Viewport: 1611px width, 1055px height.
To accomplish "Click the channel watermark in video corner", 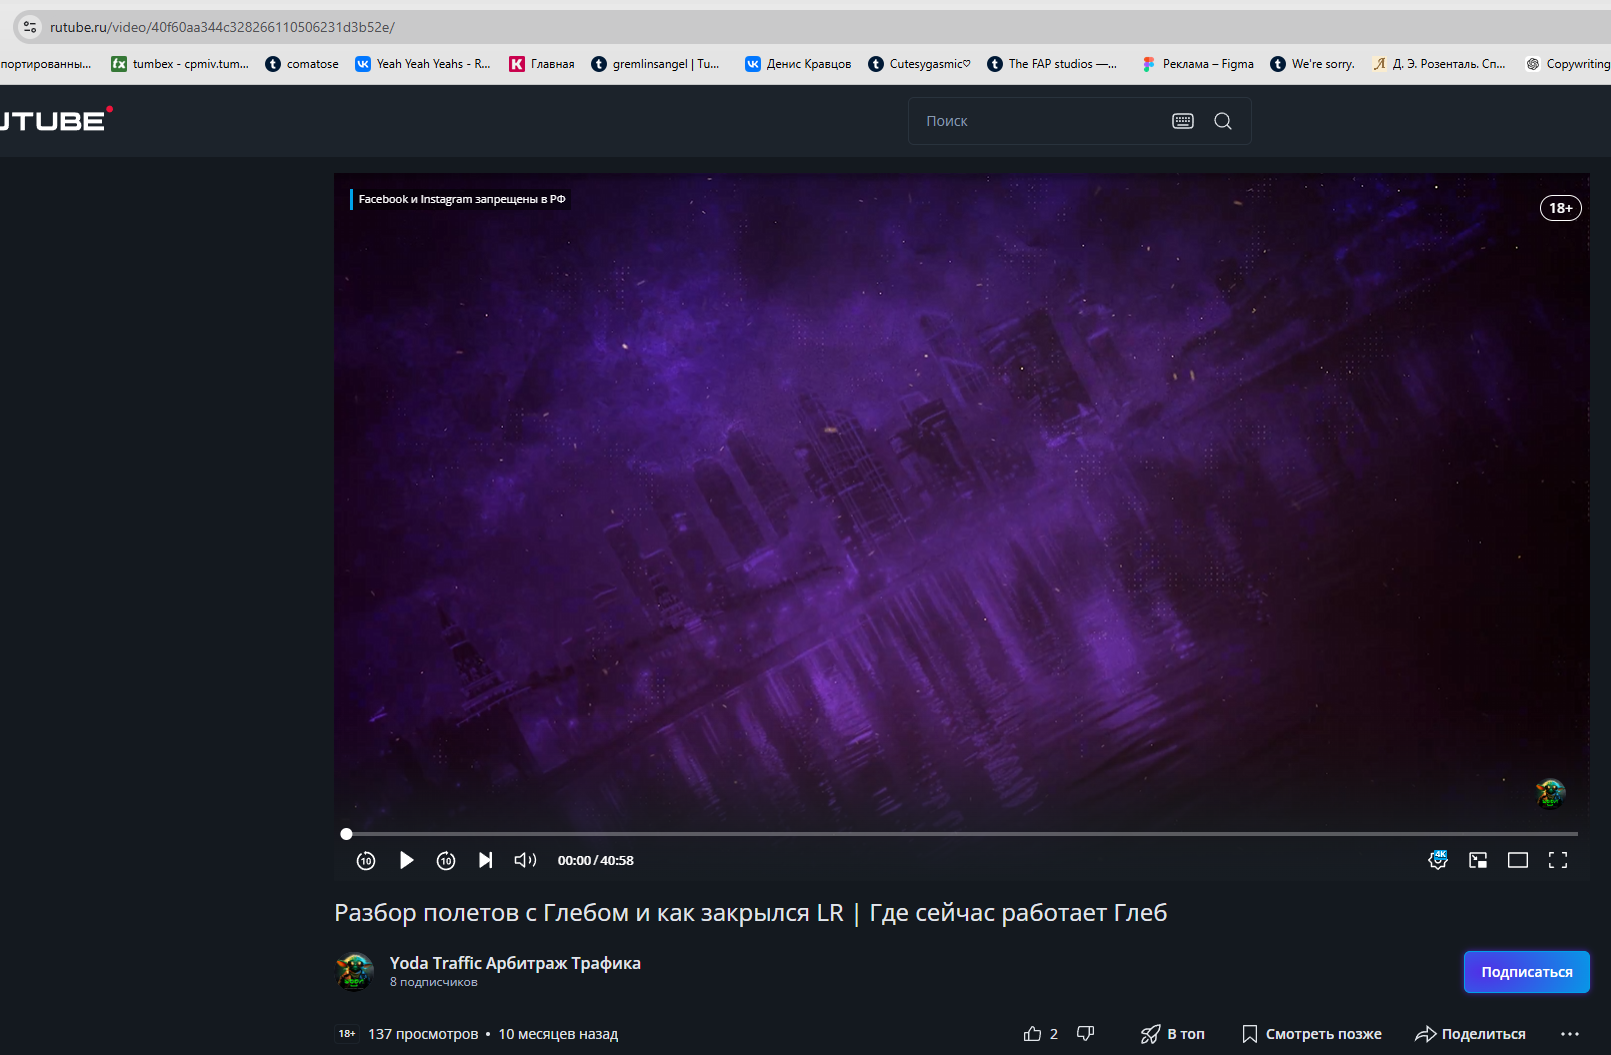I will [x=1550, y=793].
